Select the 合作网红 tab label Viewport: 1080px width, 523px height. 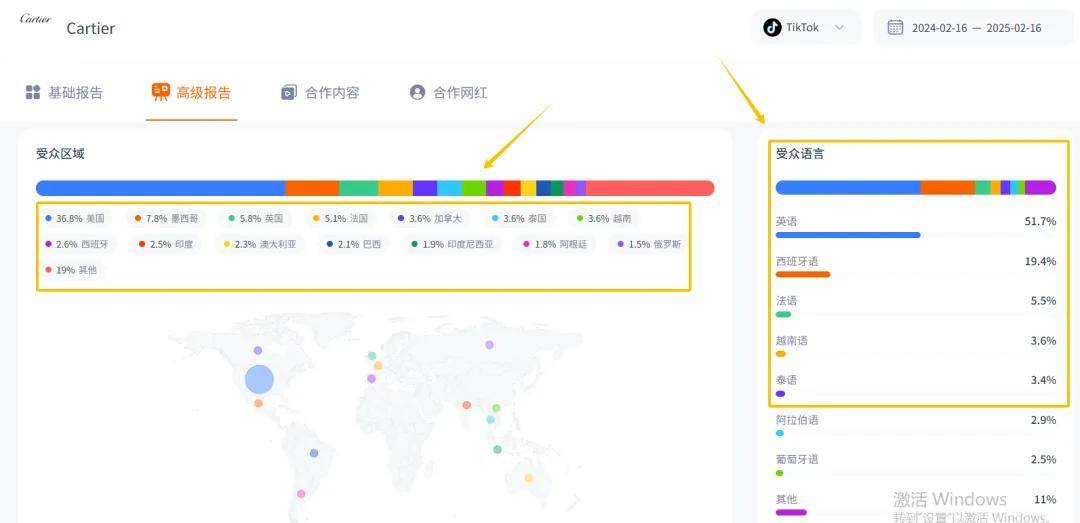pos(459,92)
